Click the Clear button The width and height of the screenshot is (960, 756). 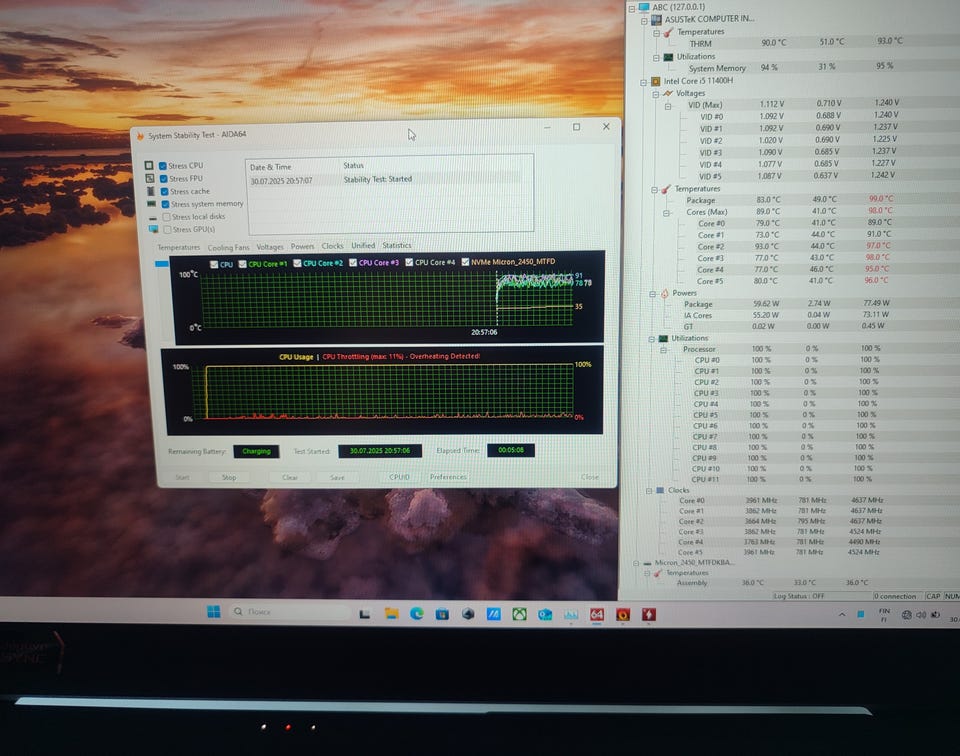pos(290,477)
